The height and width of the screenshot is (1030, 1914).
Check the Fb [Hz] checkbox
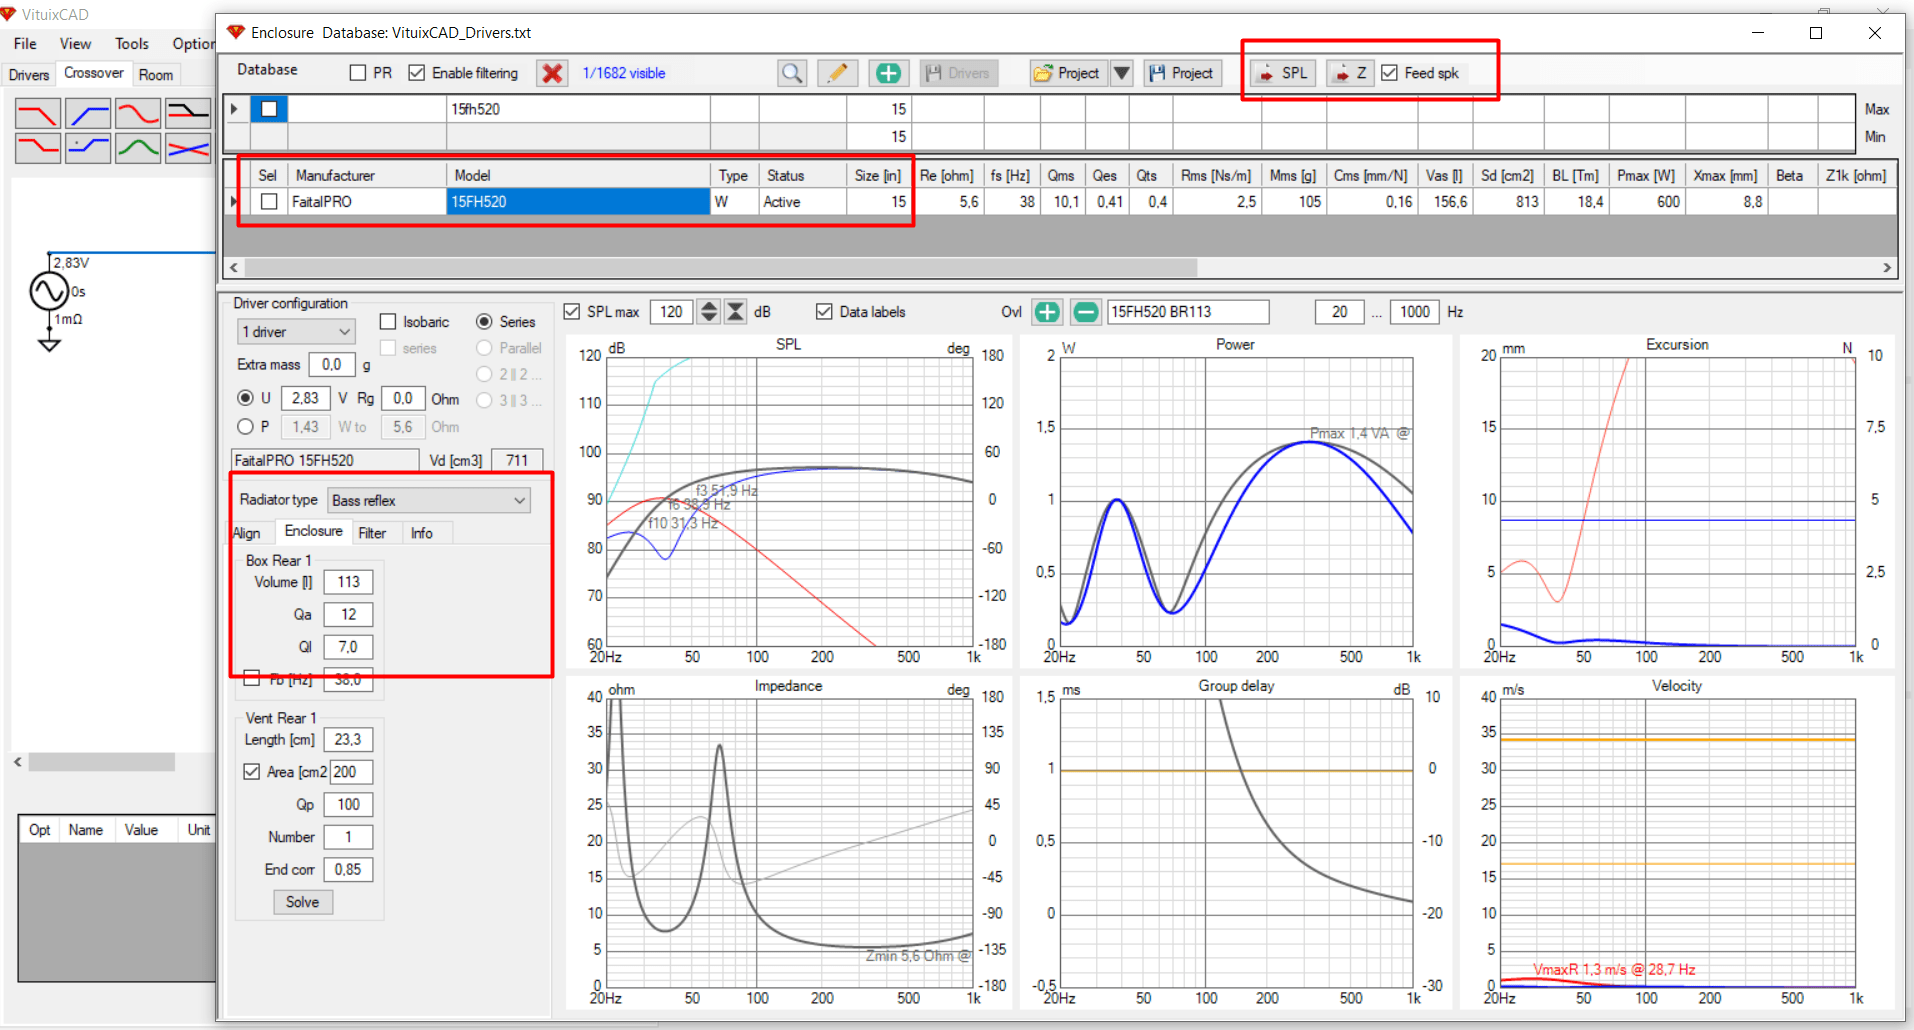(x=252, y=679)
